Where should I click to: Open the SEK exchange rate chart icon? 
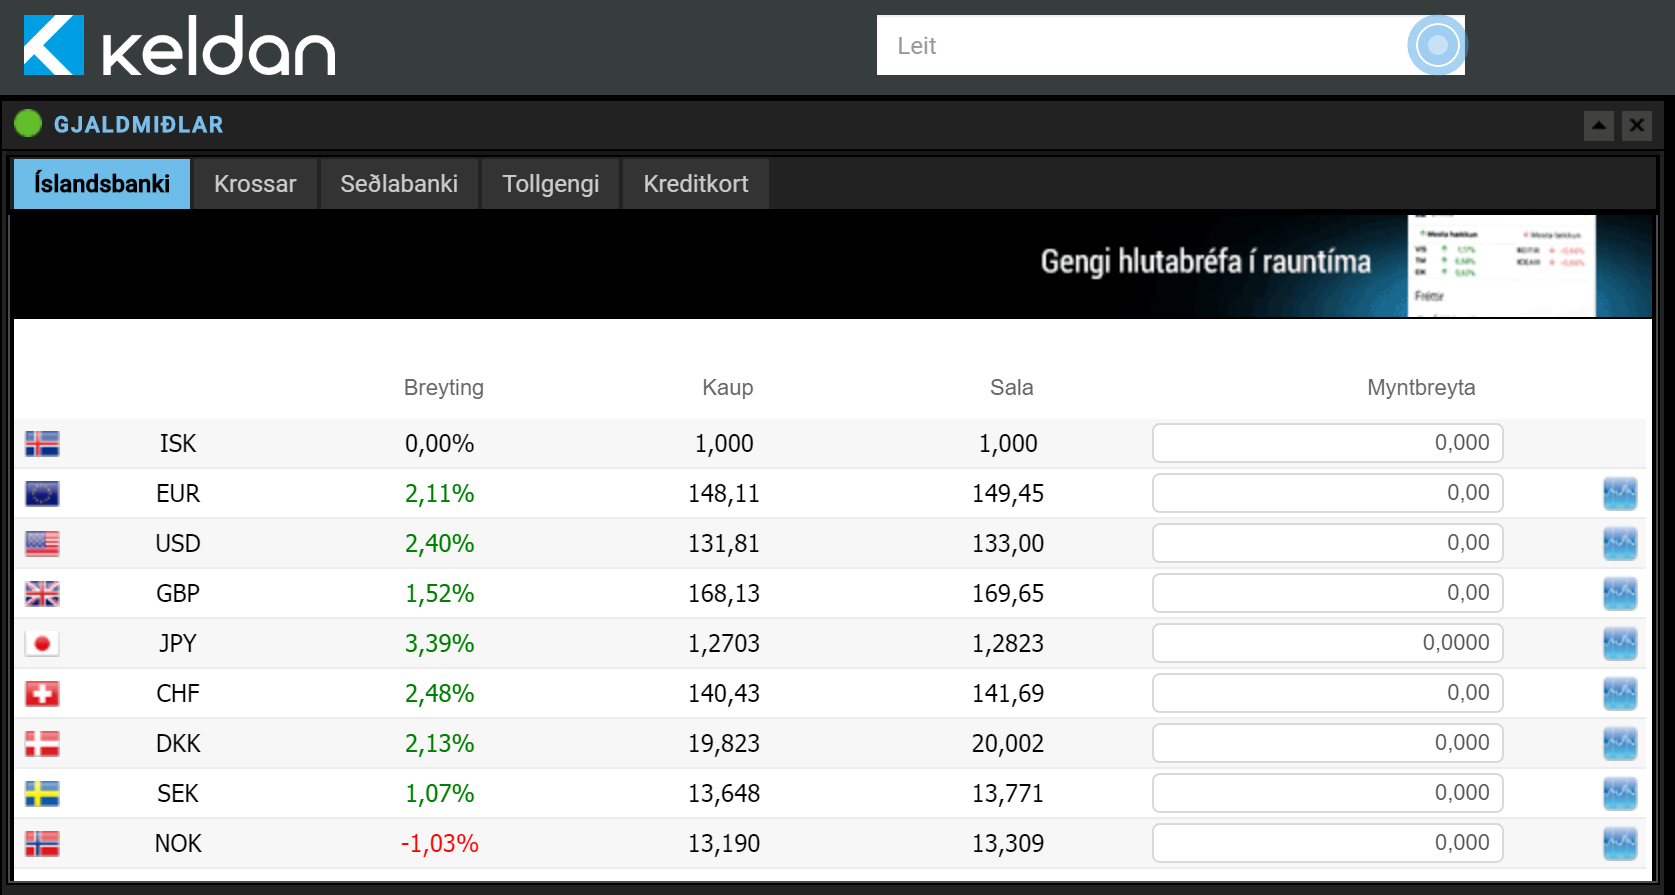click(x=1619, y=793)
